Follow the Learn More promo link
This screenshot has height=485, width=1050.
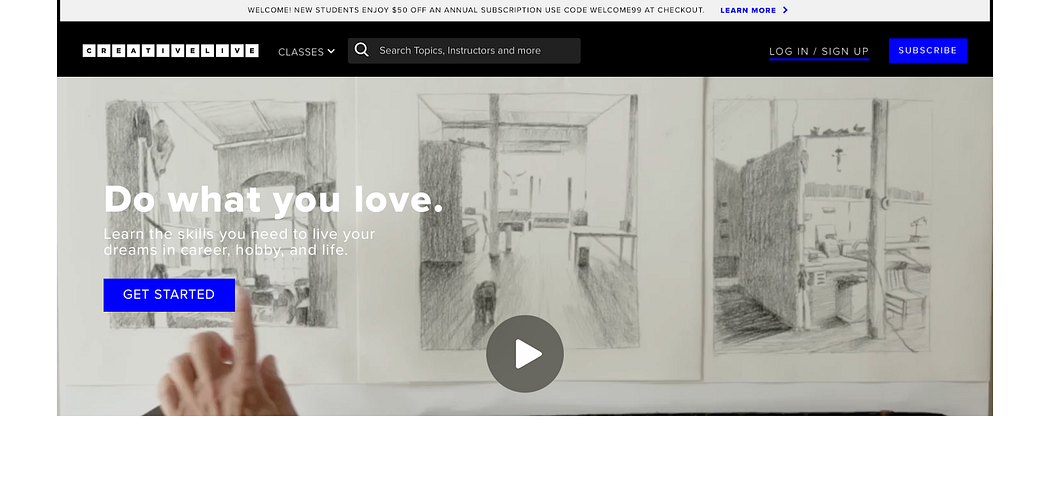pos(748,11)
